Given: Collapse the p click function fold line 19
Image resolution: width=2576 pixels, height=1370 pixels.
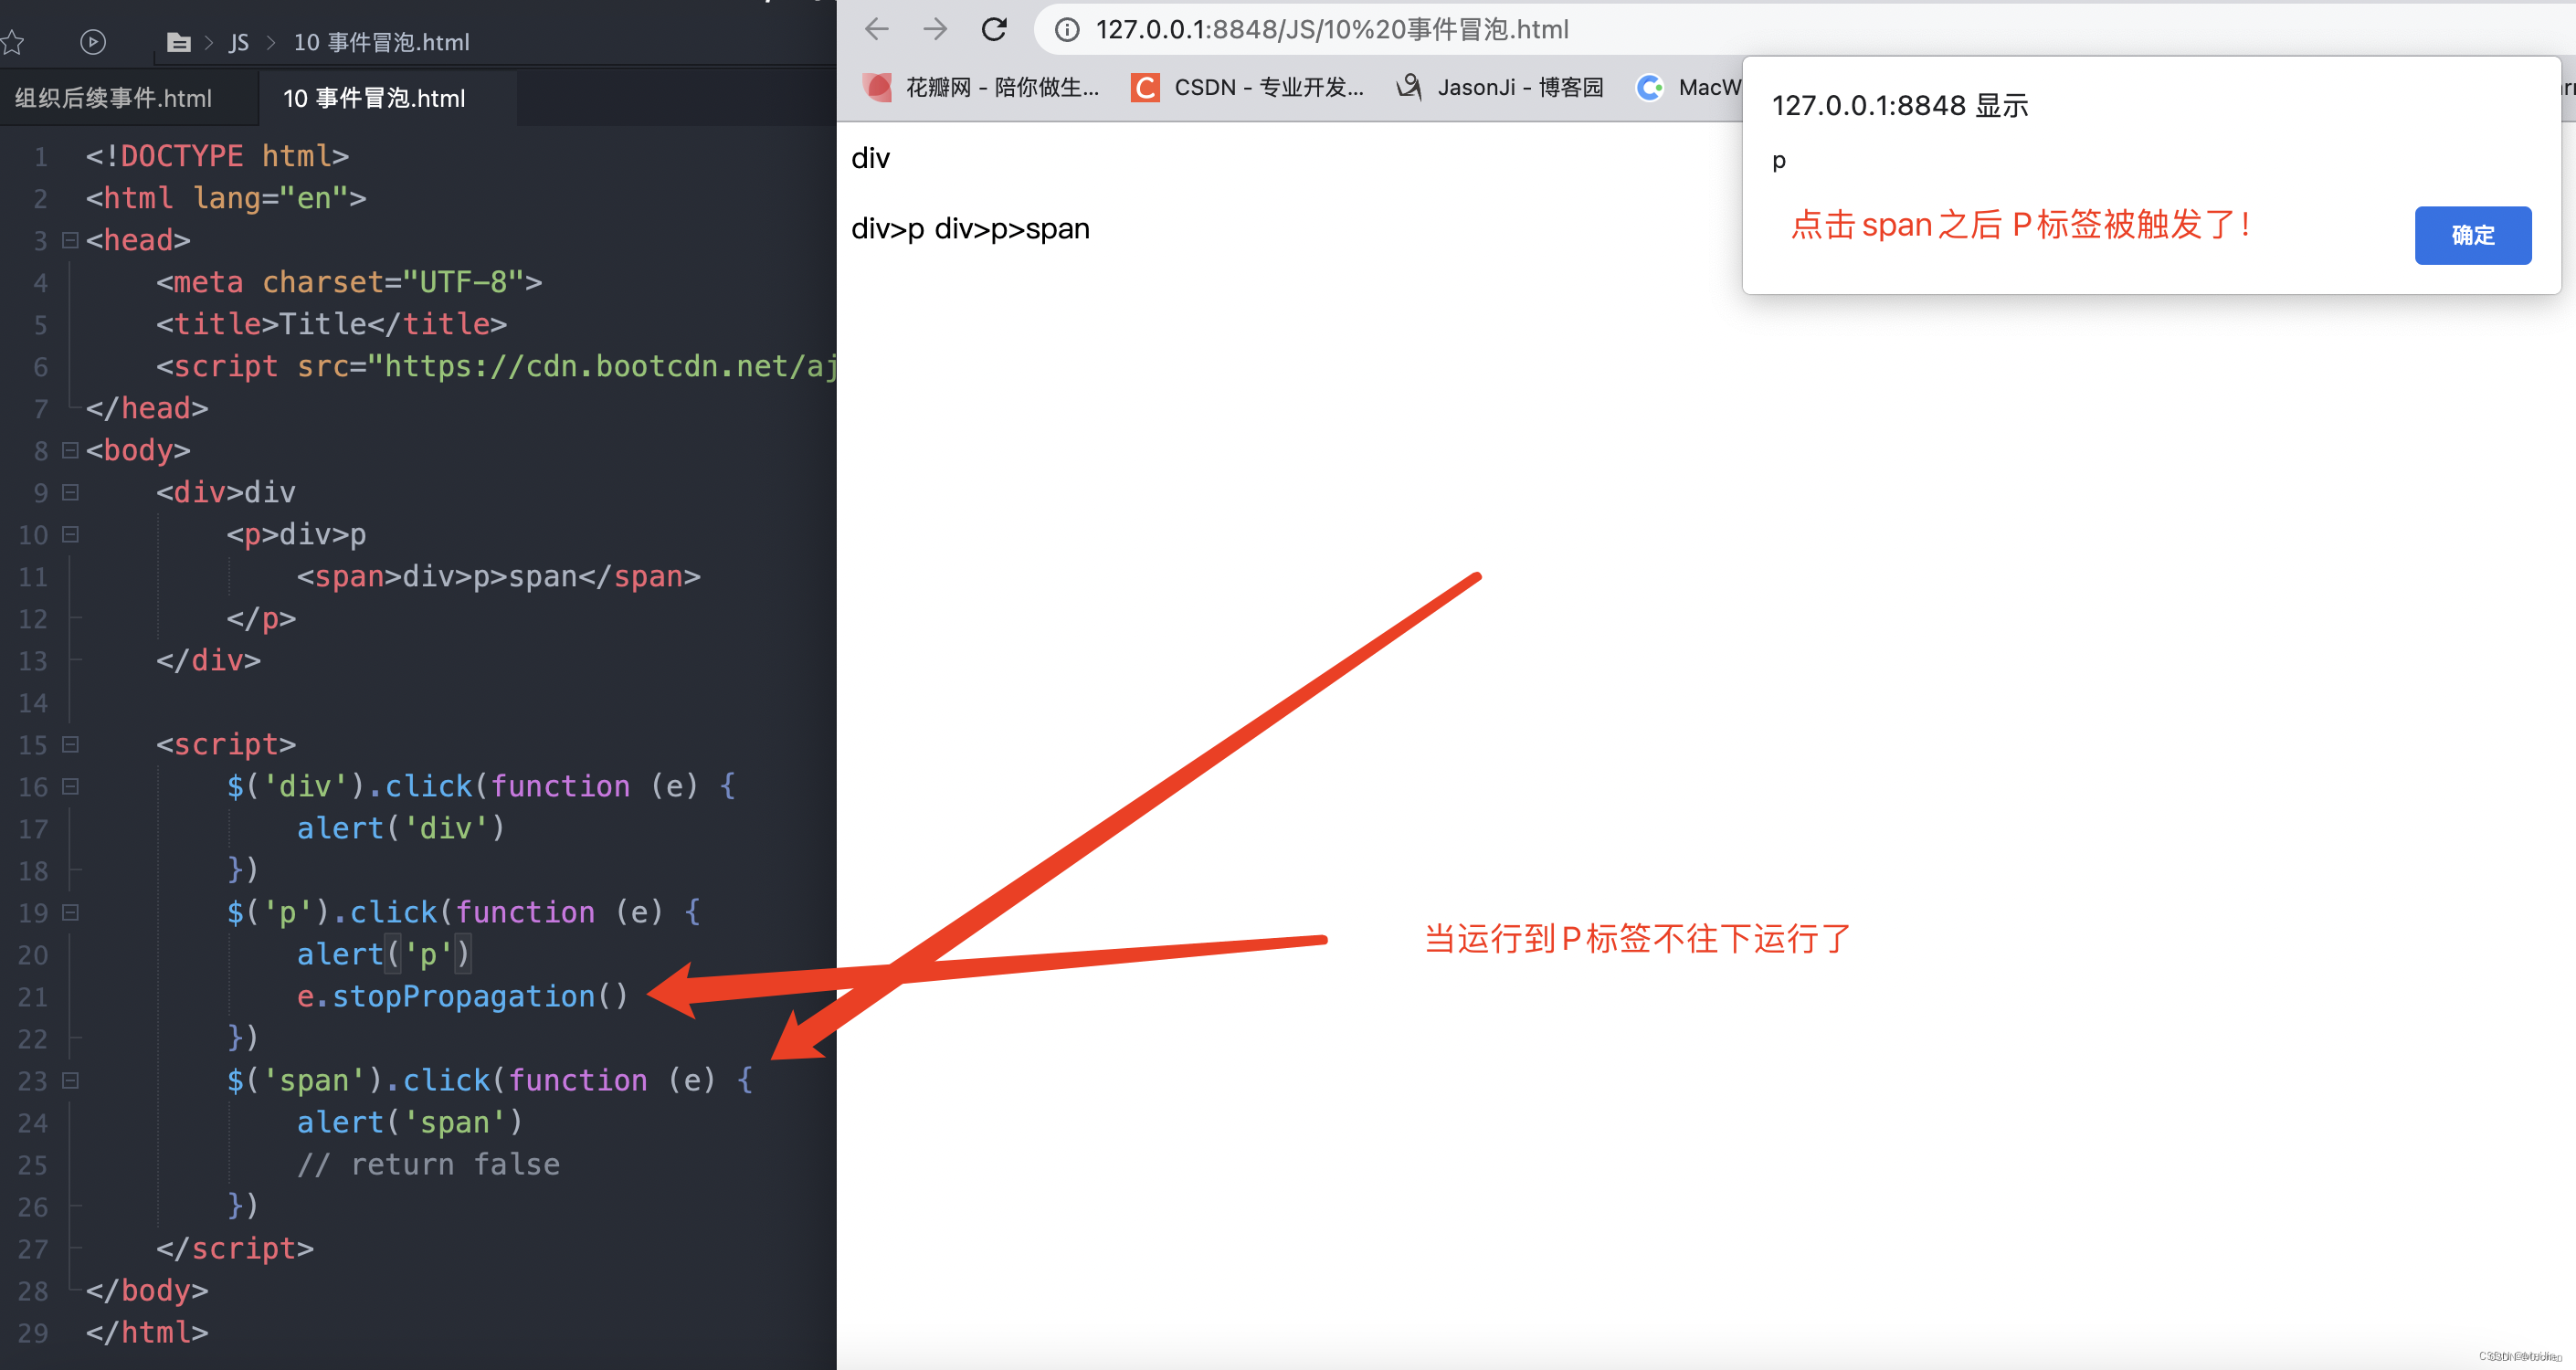Looking at the screenshot, I should [70, 912].
